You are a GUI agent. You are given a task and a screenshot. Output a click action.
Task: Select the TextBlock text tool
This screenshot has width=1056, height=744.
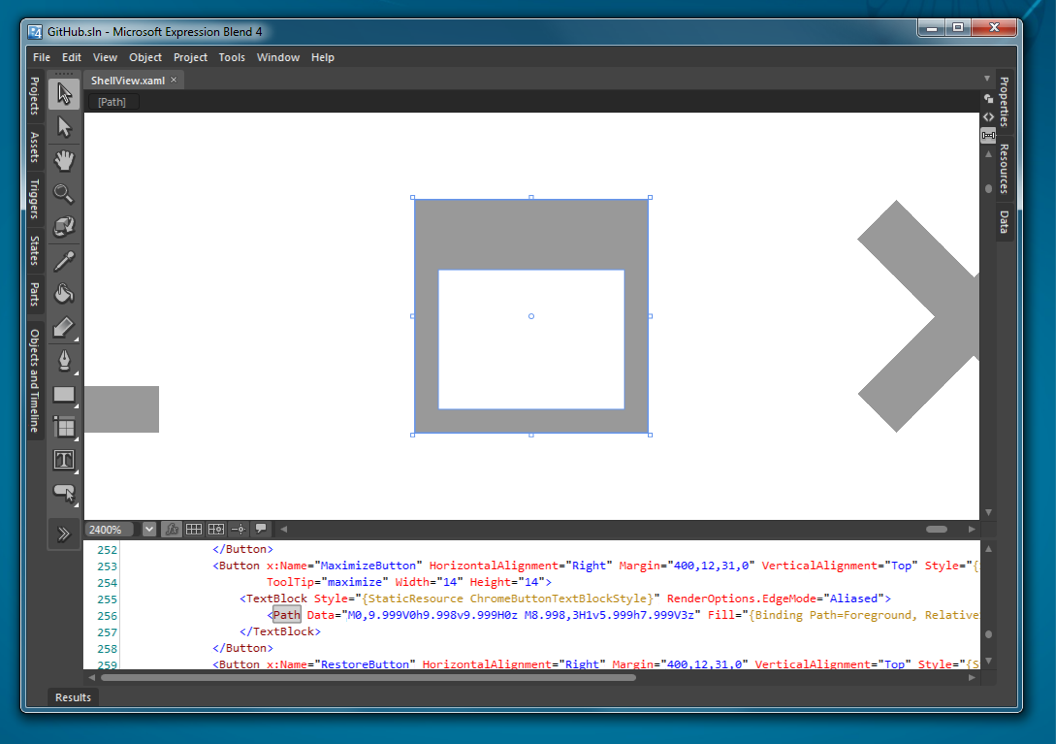(x=65, y=460)
